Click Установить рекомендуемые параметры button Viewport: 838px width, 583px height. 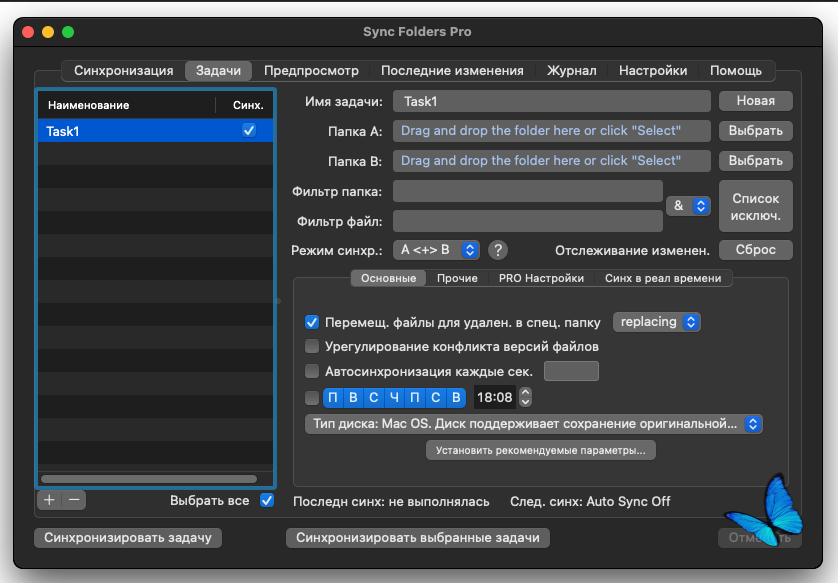click(541, 450)
